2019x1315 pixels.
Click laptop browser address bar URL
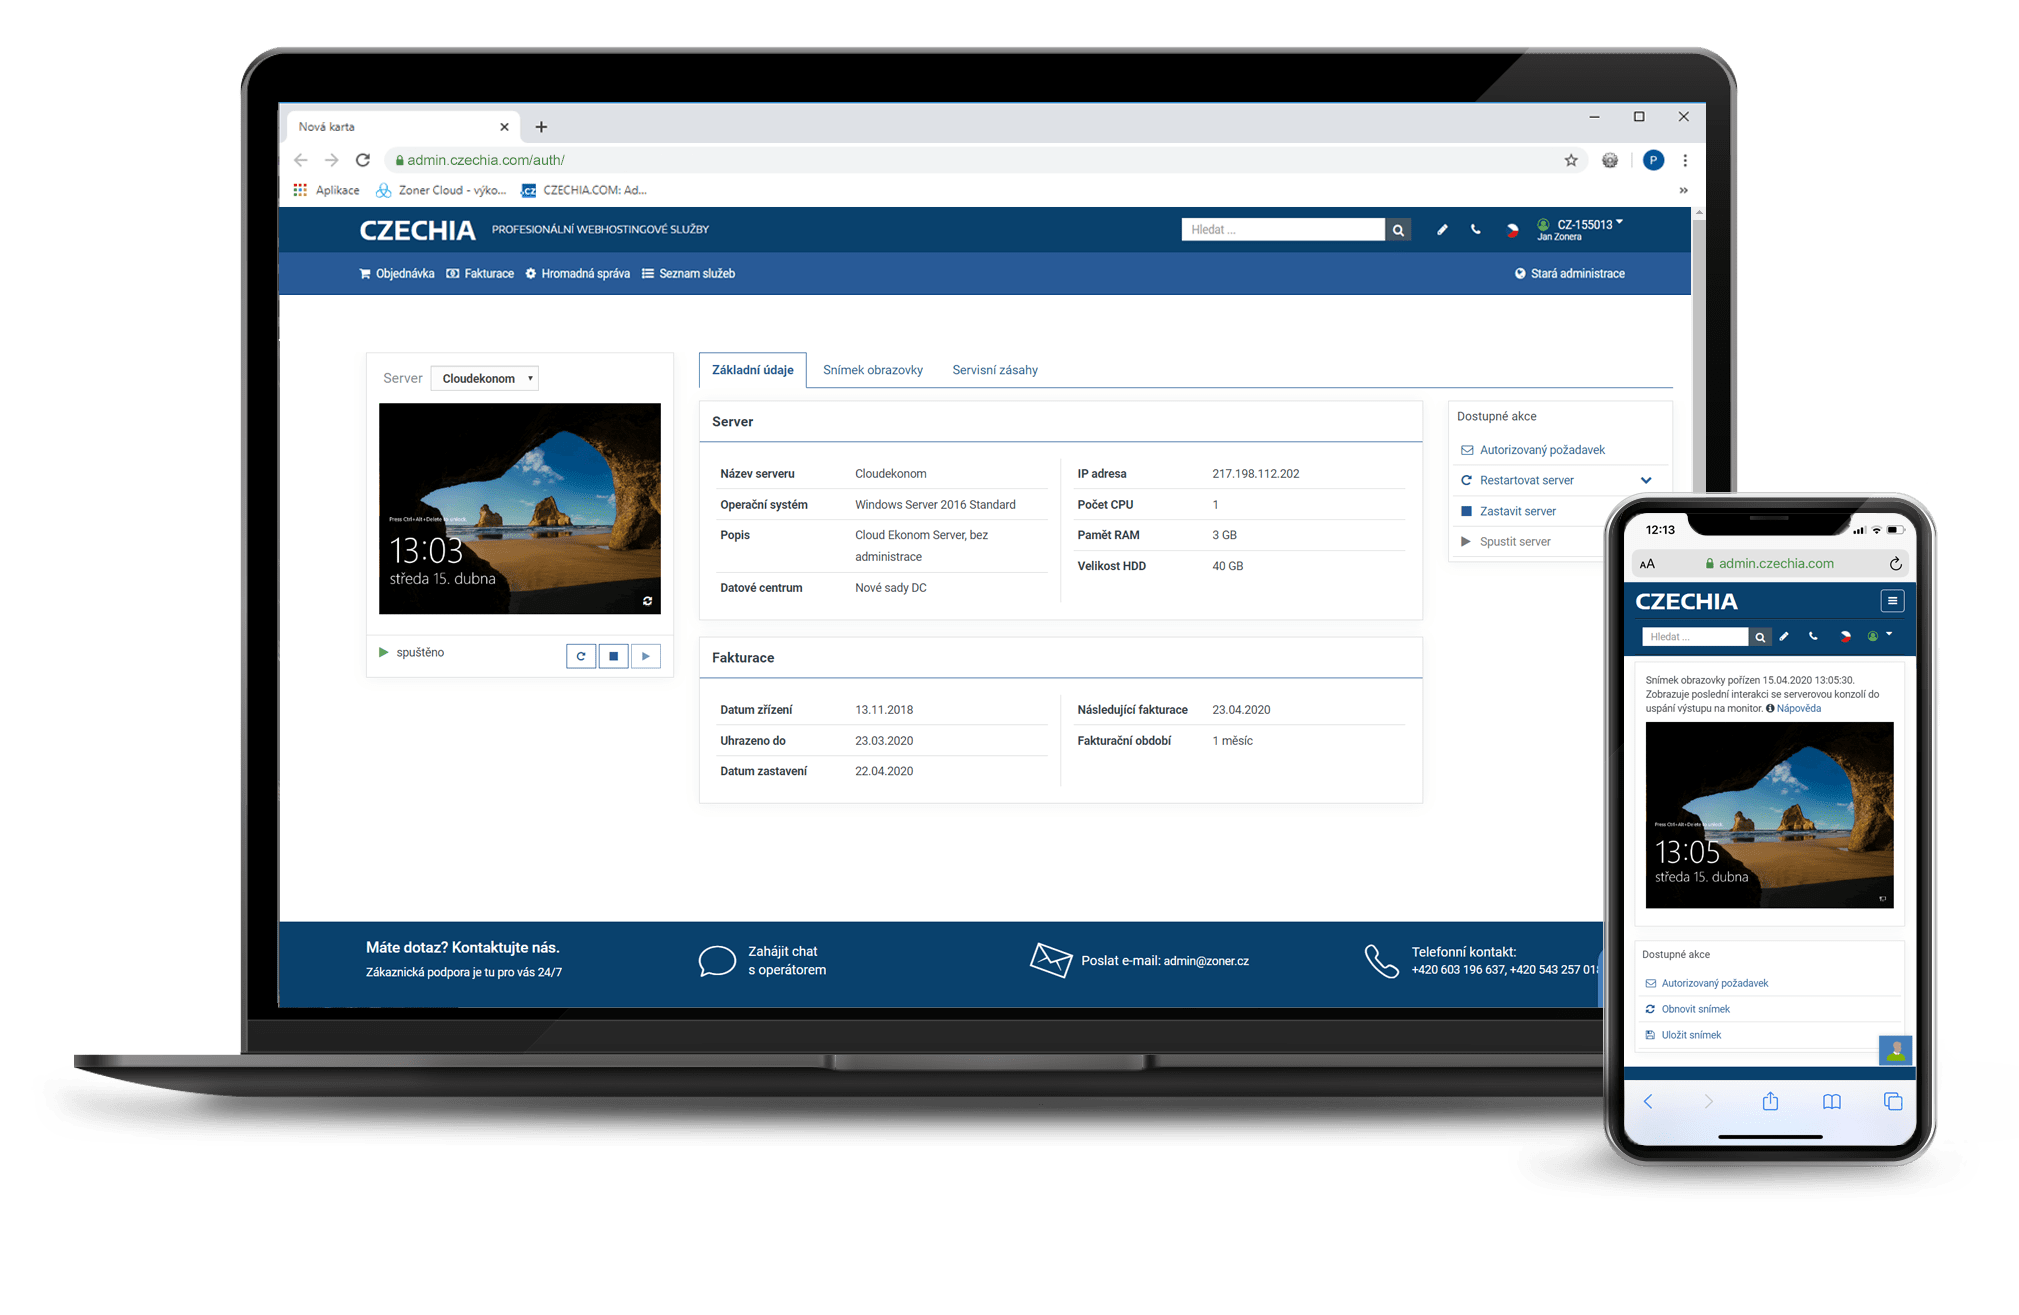click(x=486, y=160)
